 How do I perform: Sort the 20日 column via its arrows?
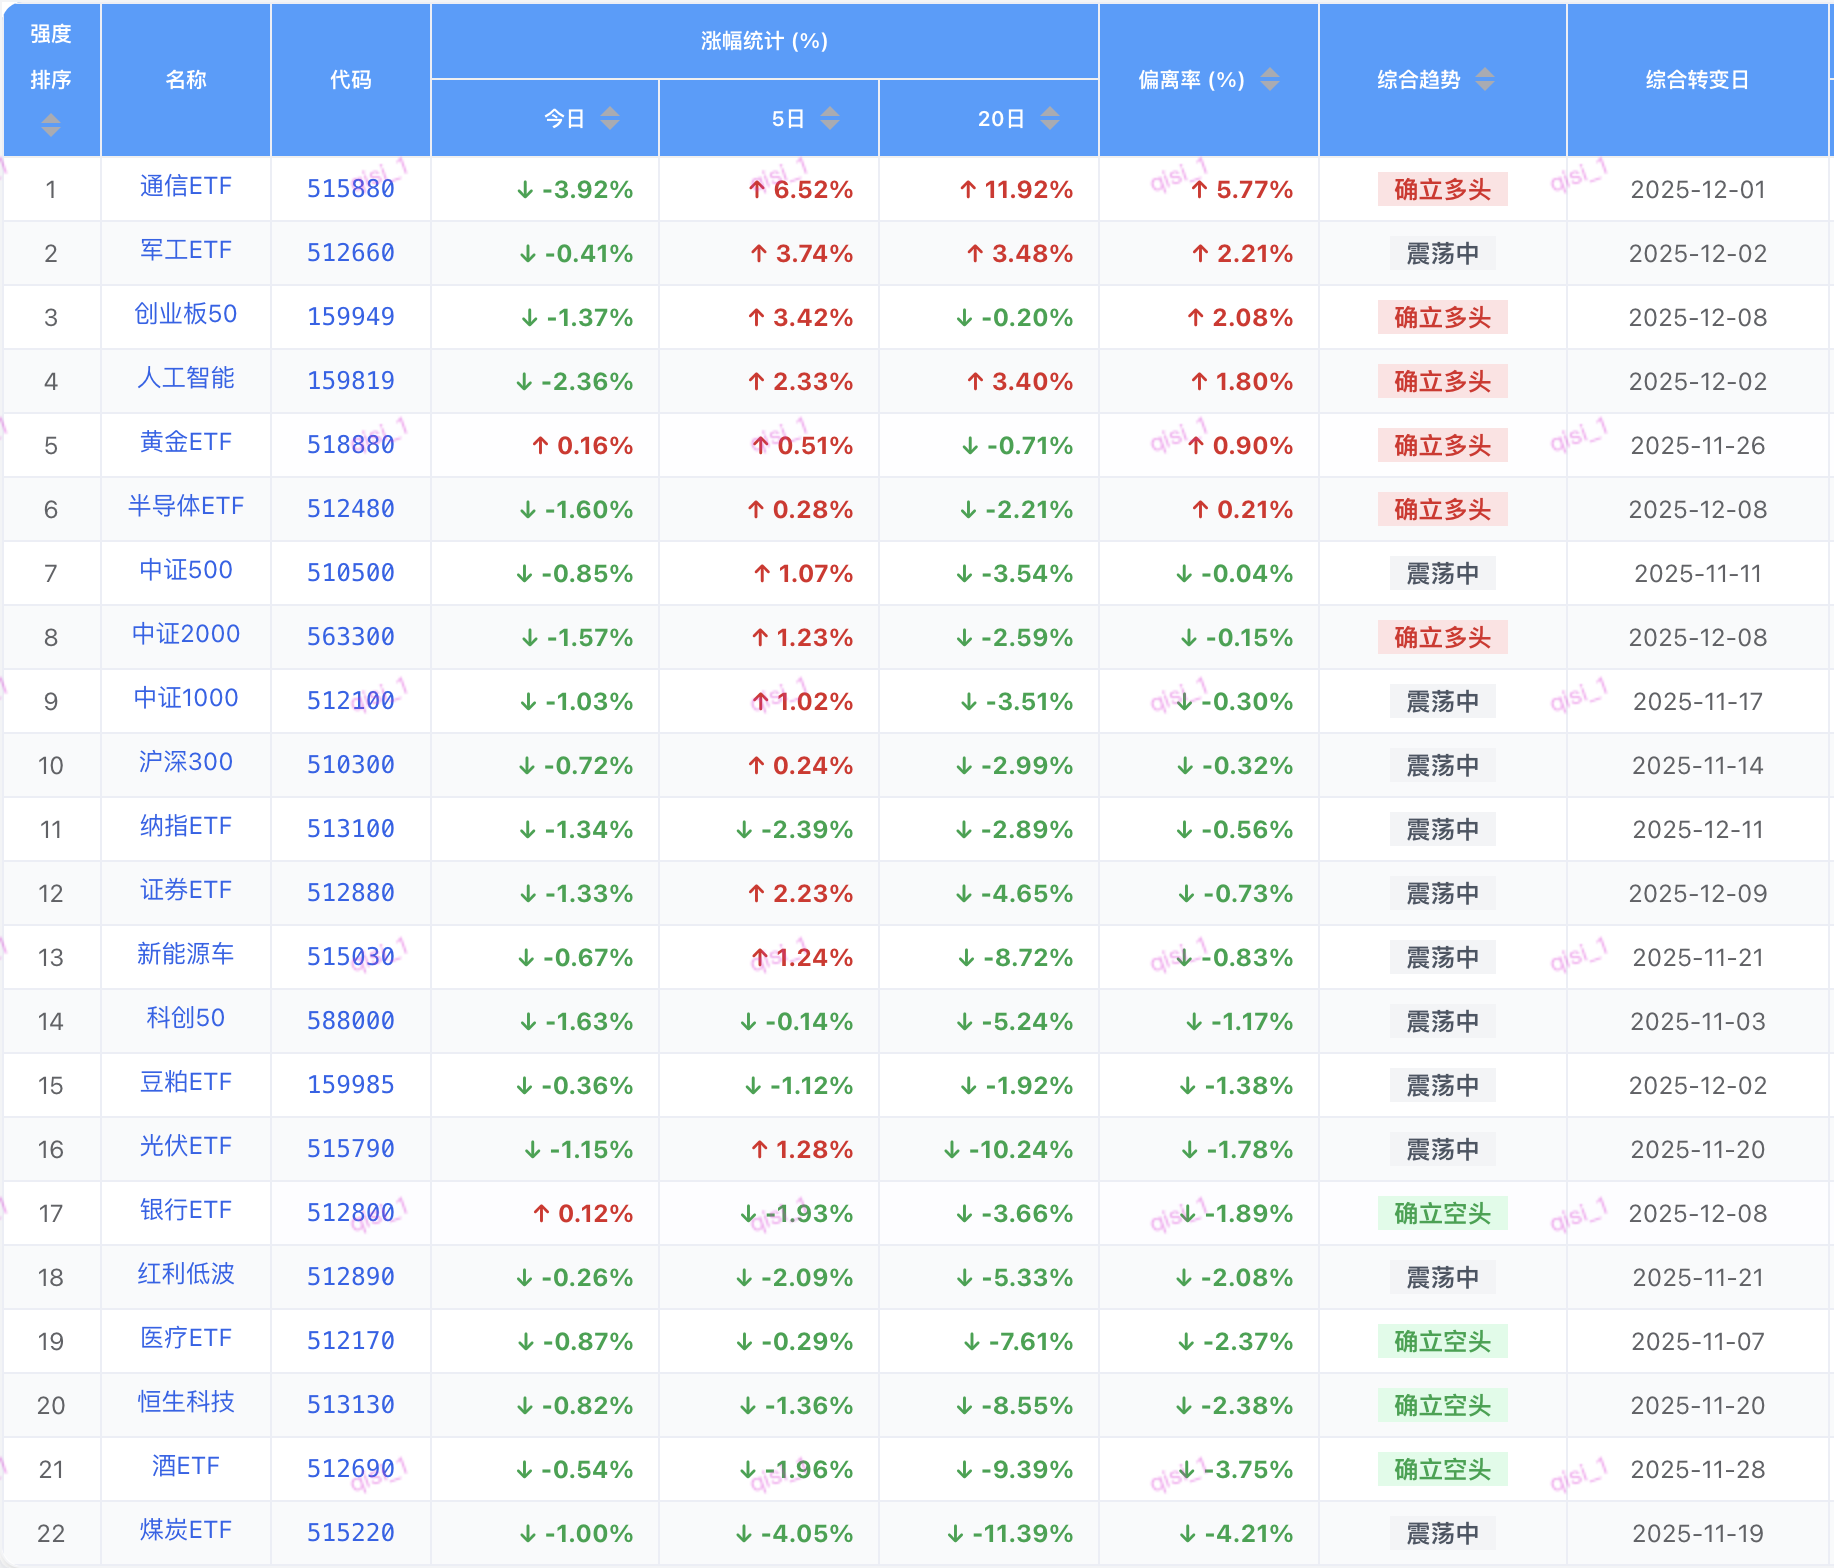click(x=1050, y=119)
